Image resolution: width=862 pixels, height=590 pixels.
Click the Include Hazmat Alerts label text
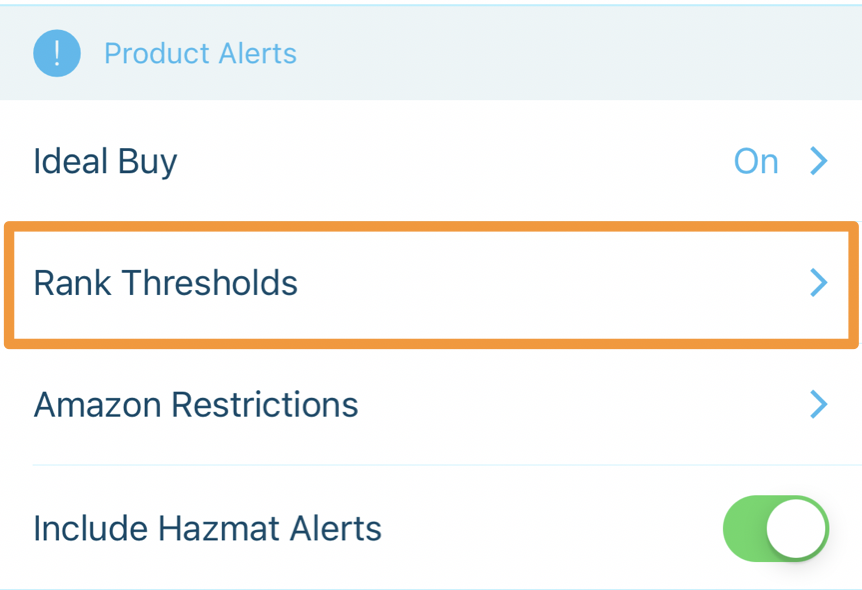pos(208,528)
